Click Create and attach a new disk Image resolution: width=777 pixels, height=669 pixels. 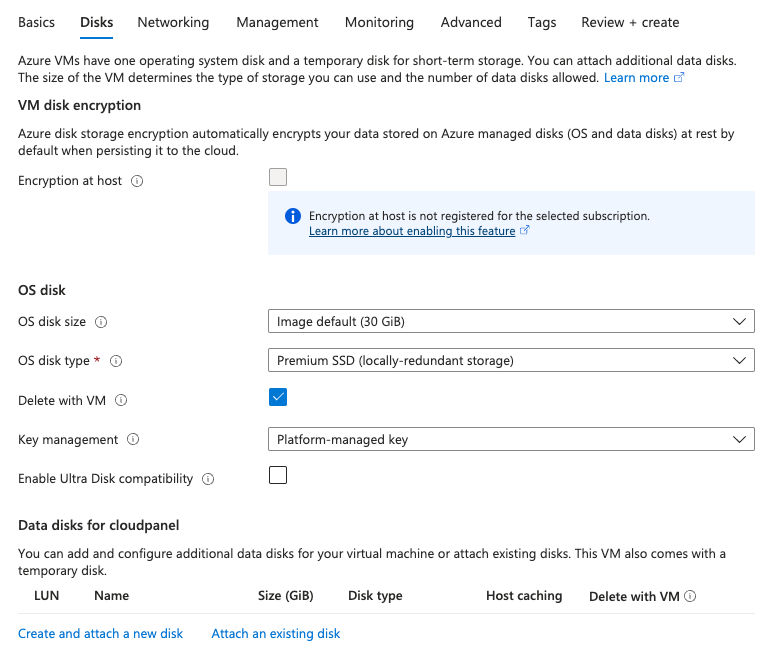tap(100, 633)
